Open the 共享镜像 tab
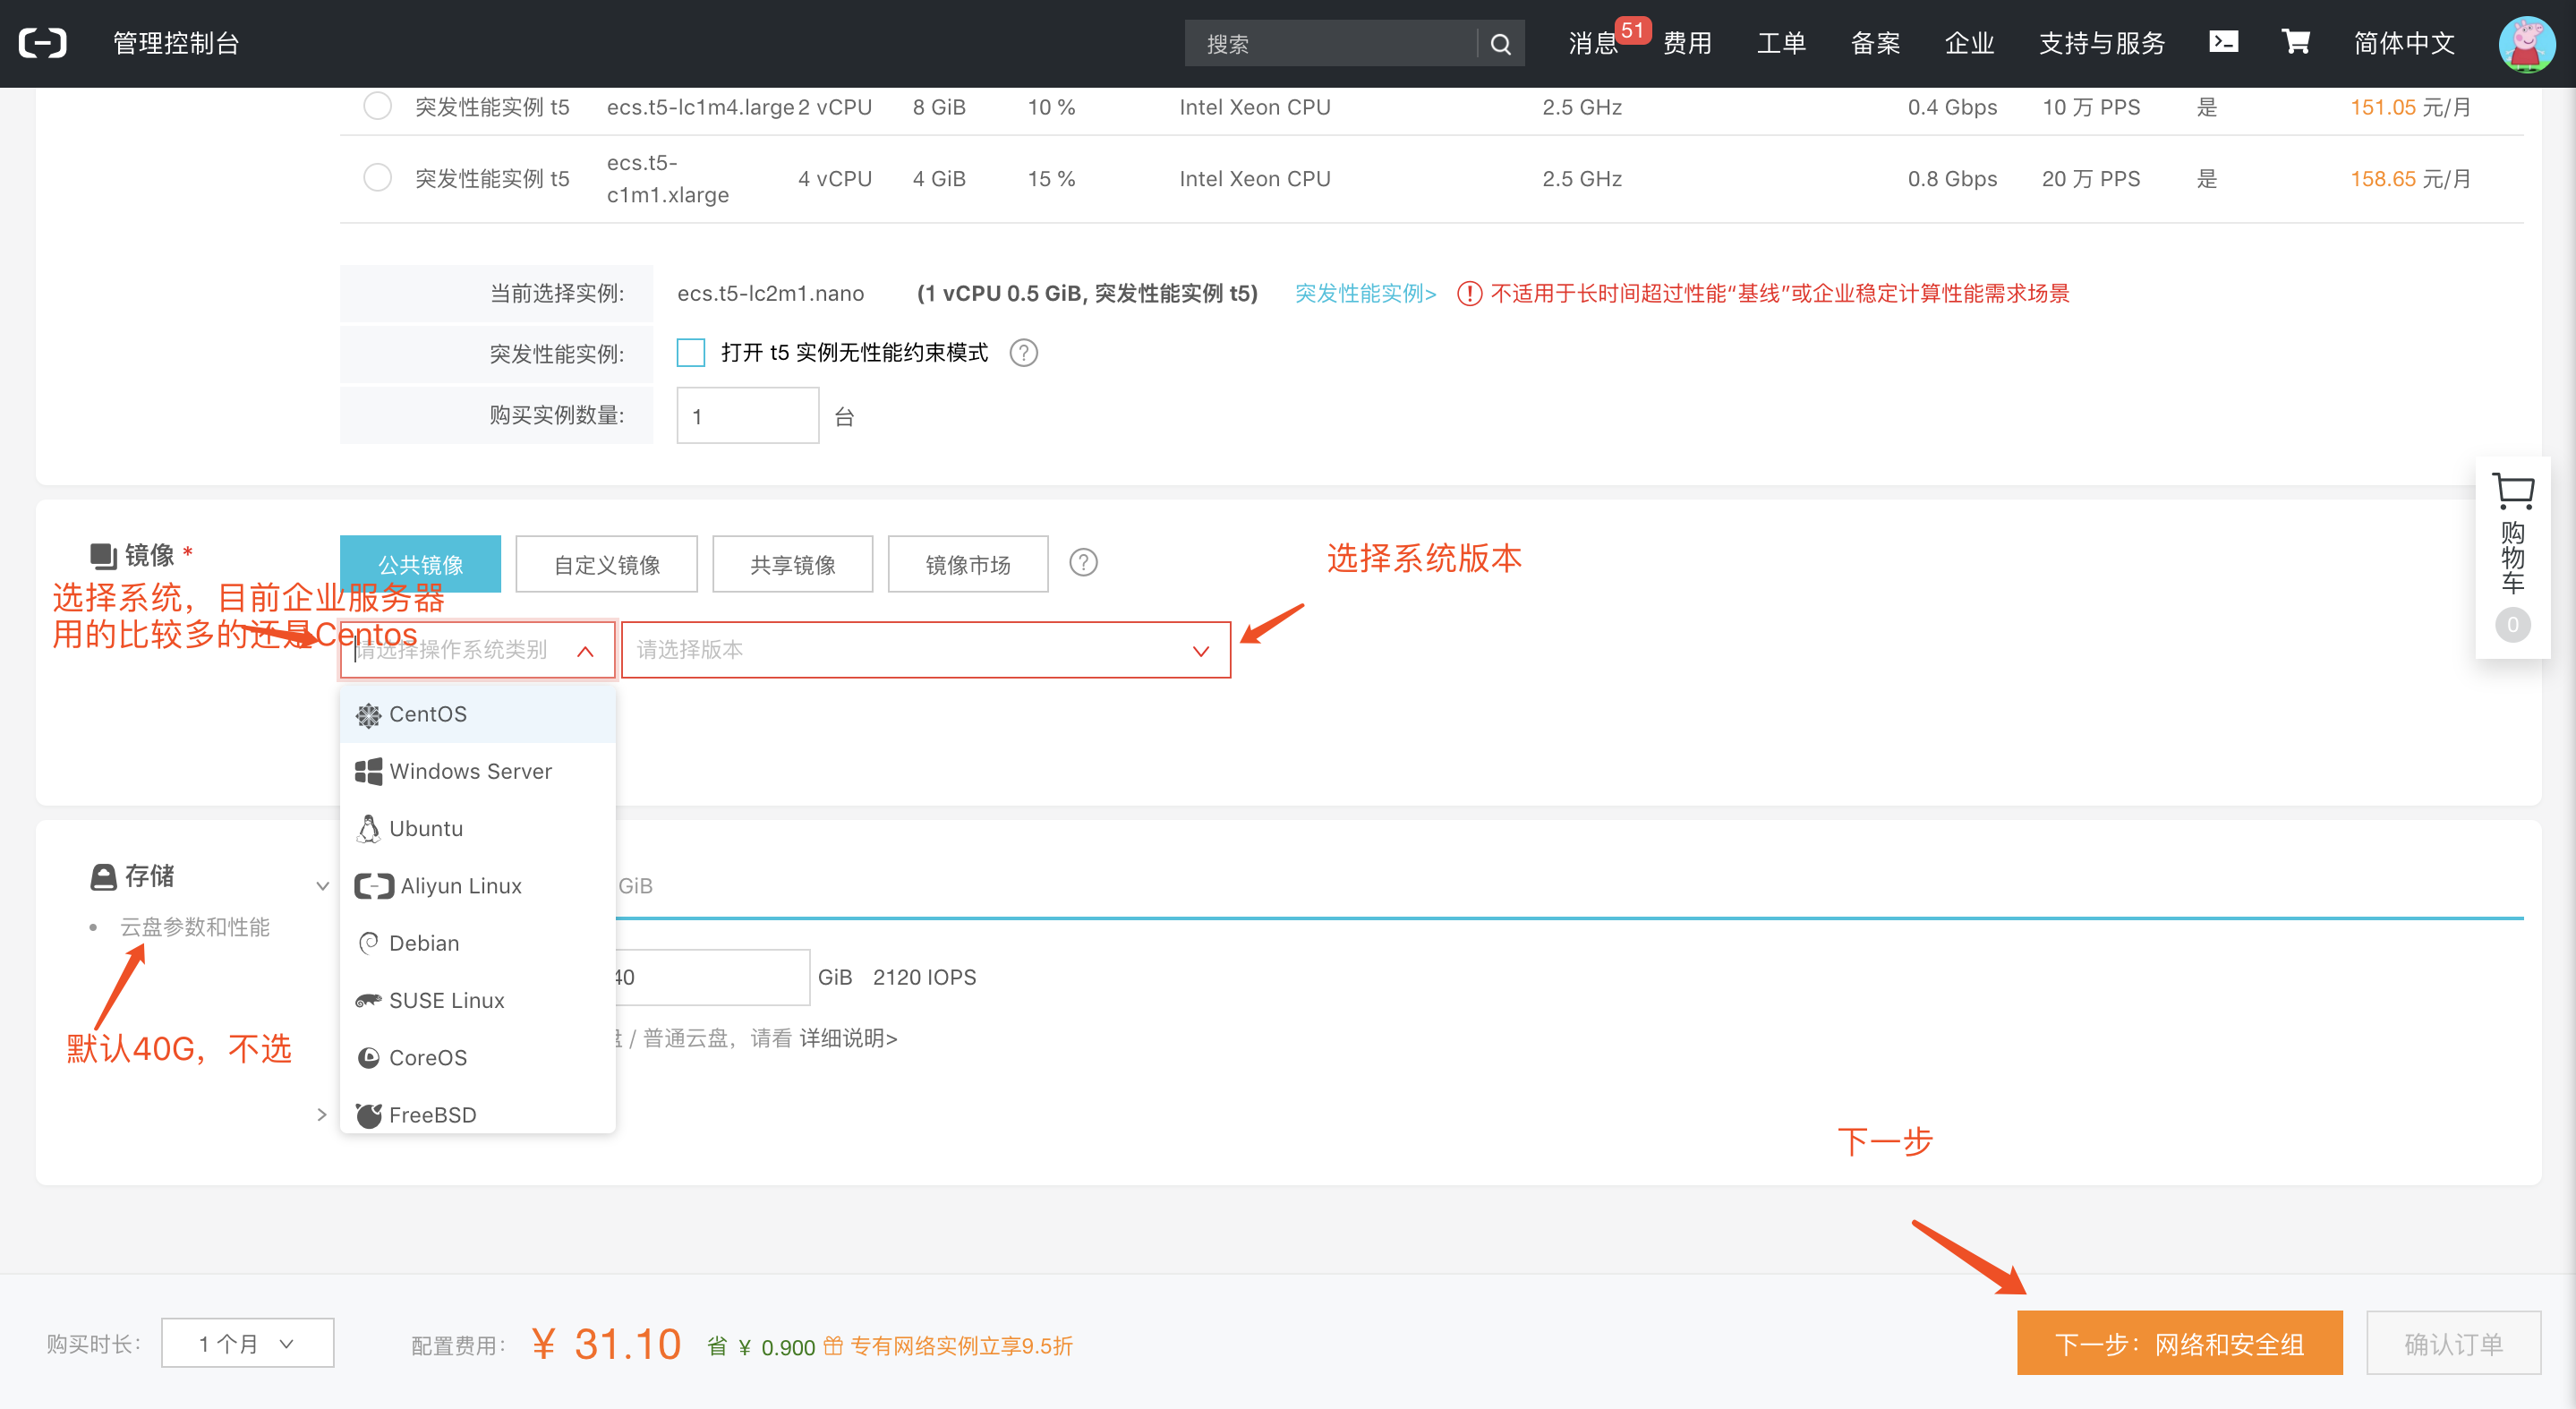 (789, 564)
